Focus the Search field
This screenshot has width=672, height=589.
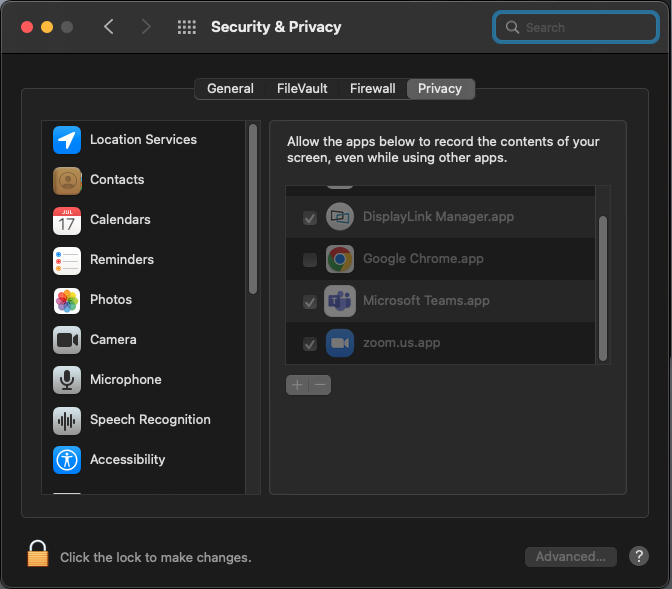pos(576,27)
